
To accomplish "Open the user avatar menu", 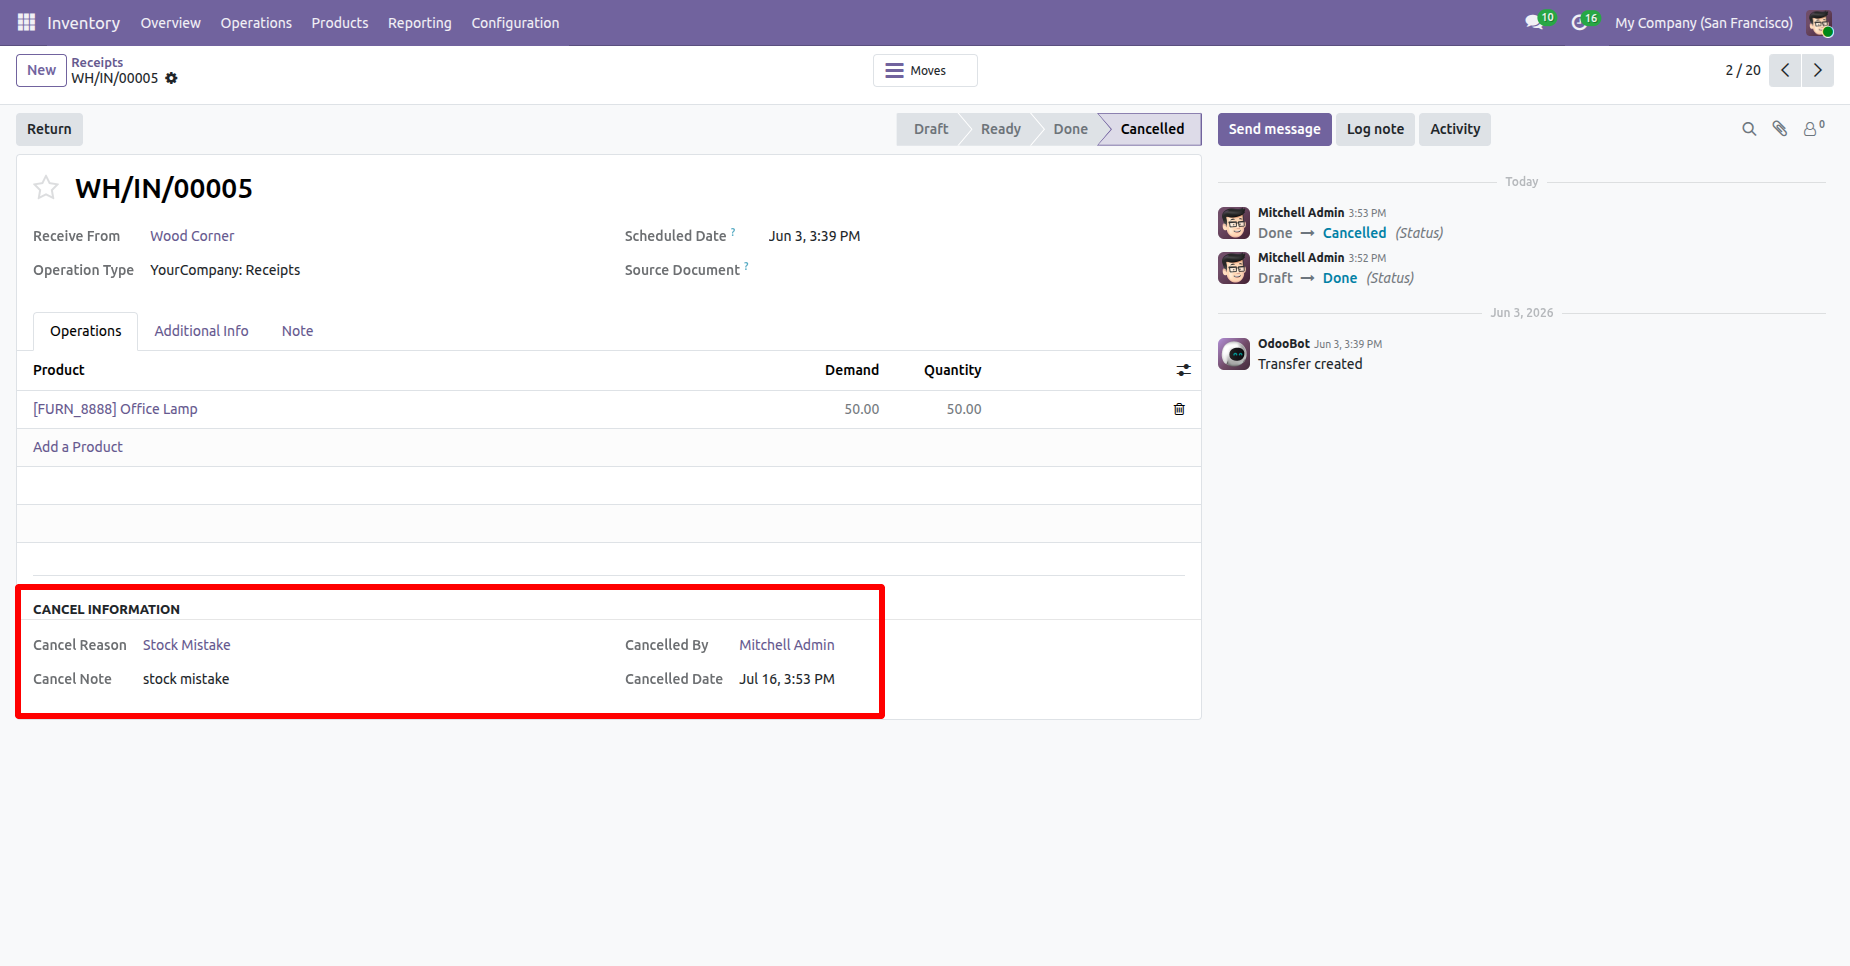I will pyautogui.click(x=1819, y=23).
